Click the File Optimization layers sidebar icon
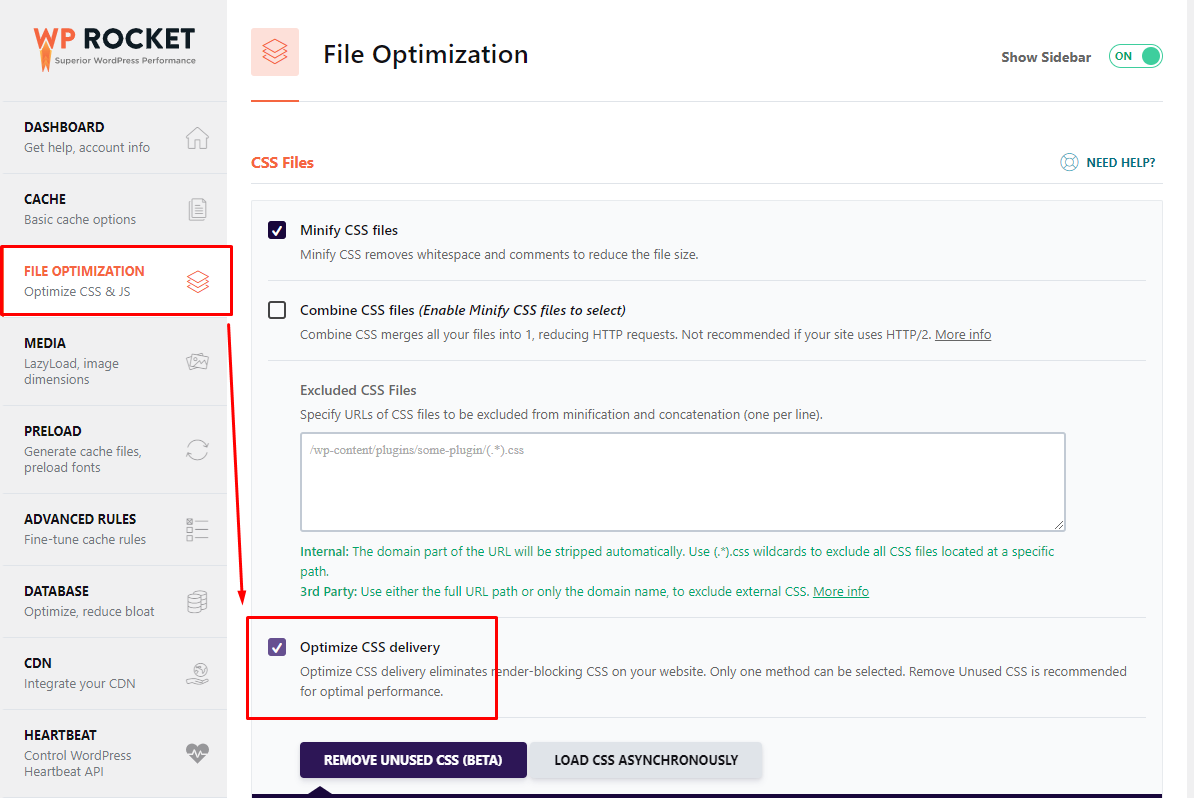 [x=198, y=282]
